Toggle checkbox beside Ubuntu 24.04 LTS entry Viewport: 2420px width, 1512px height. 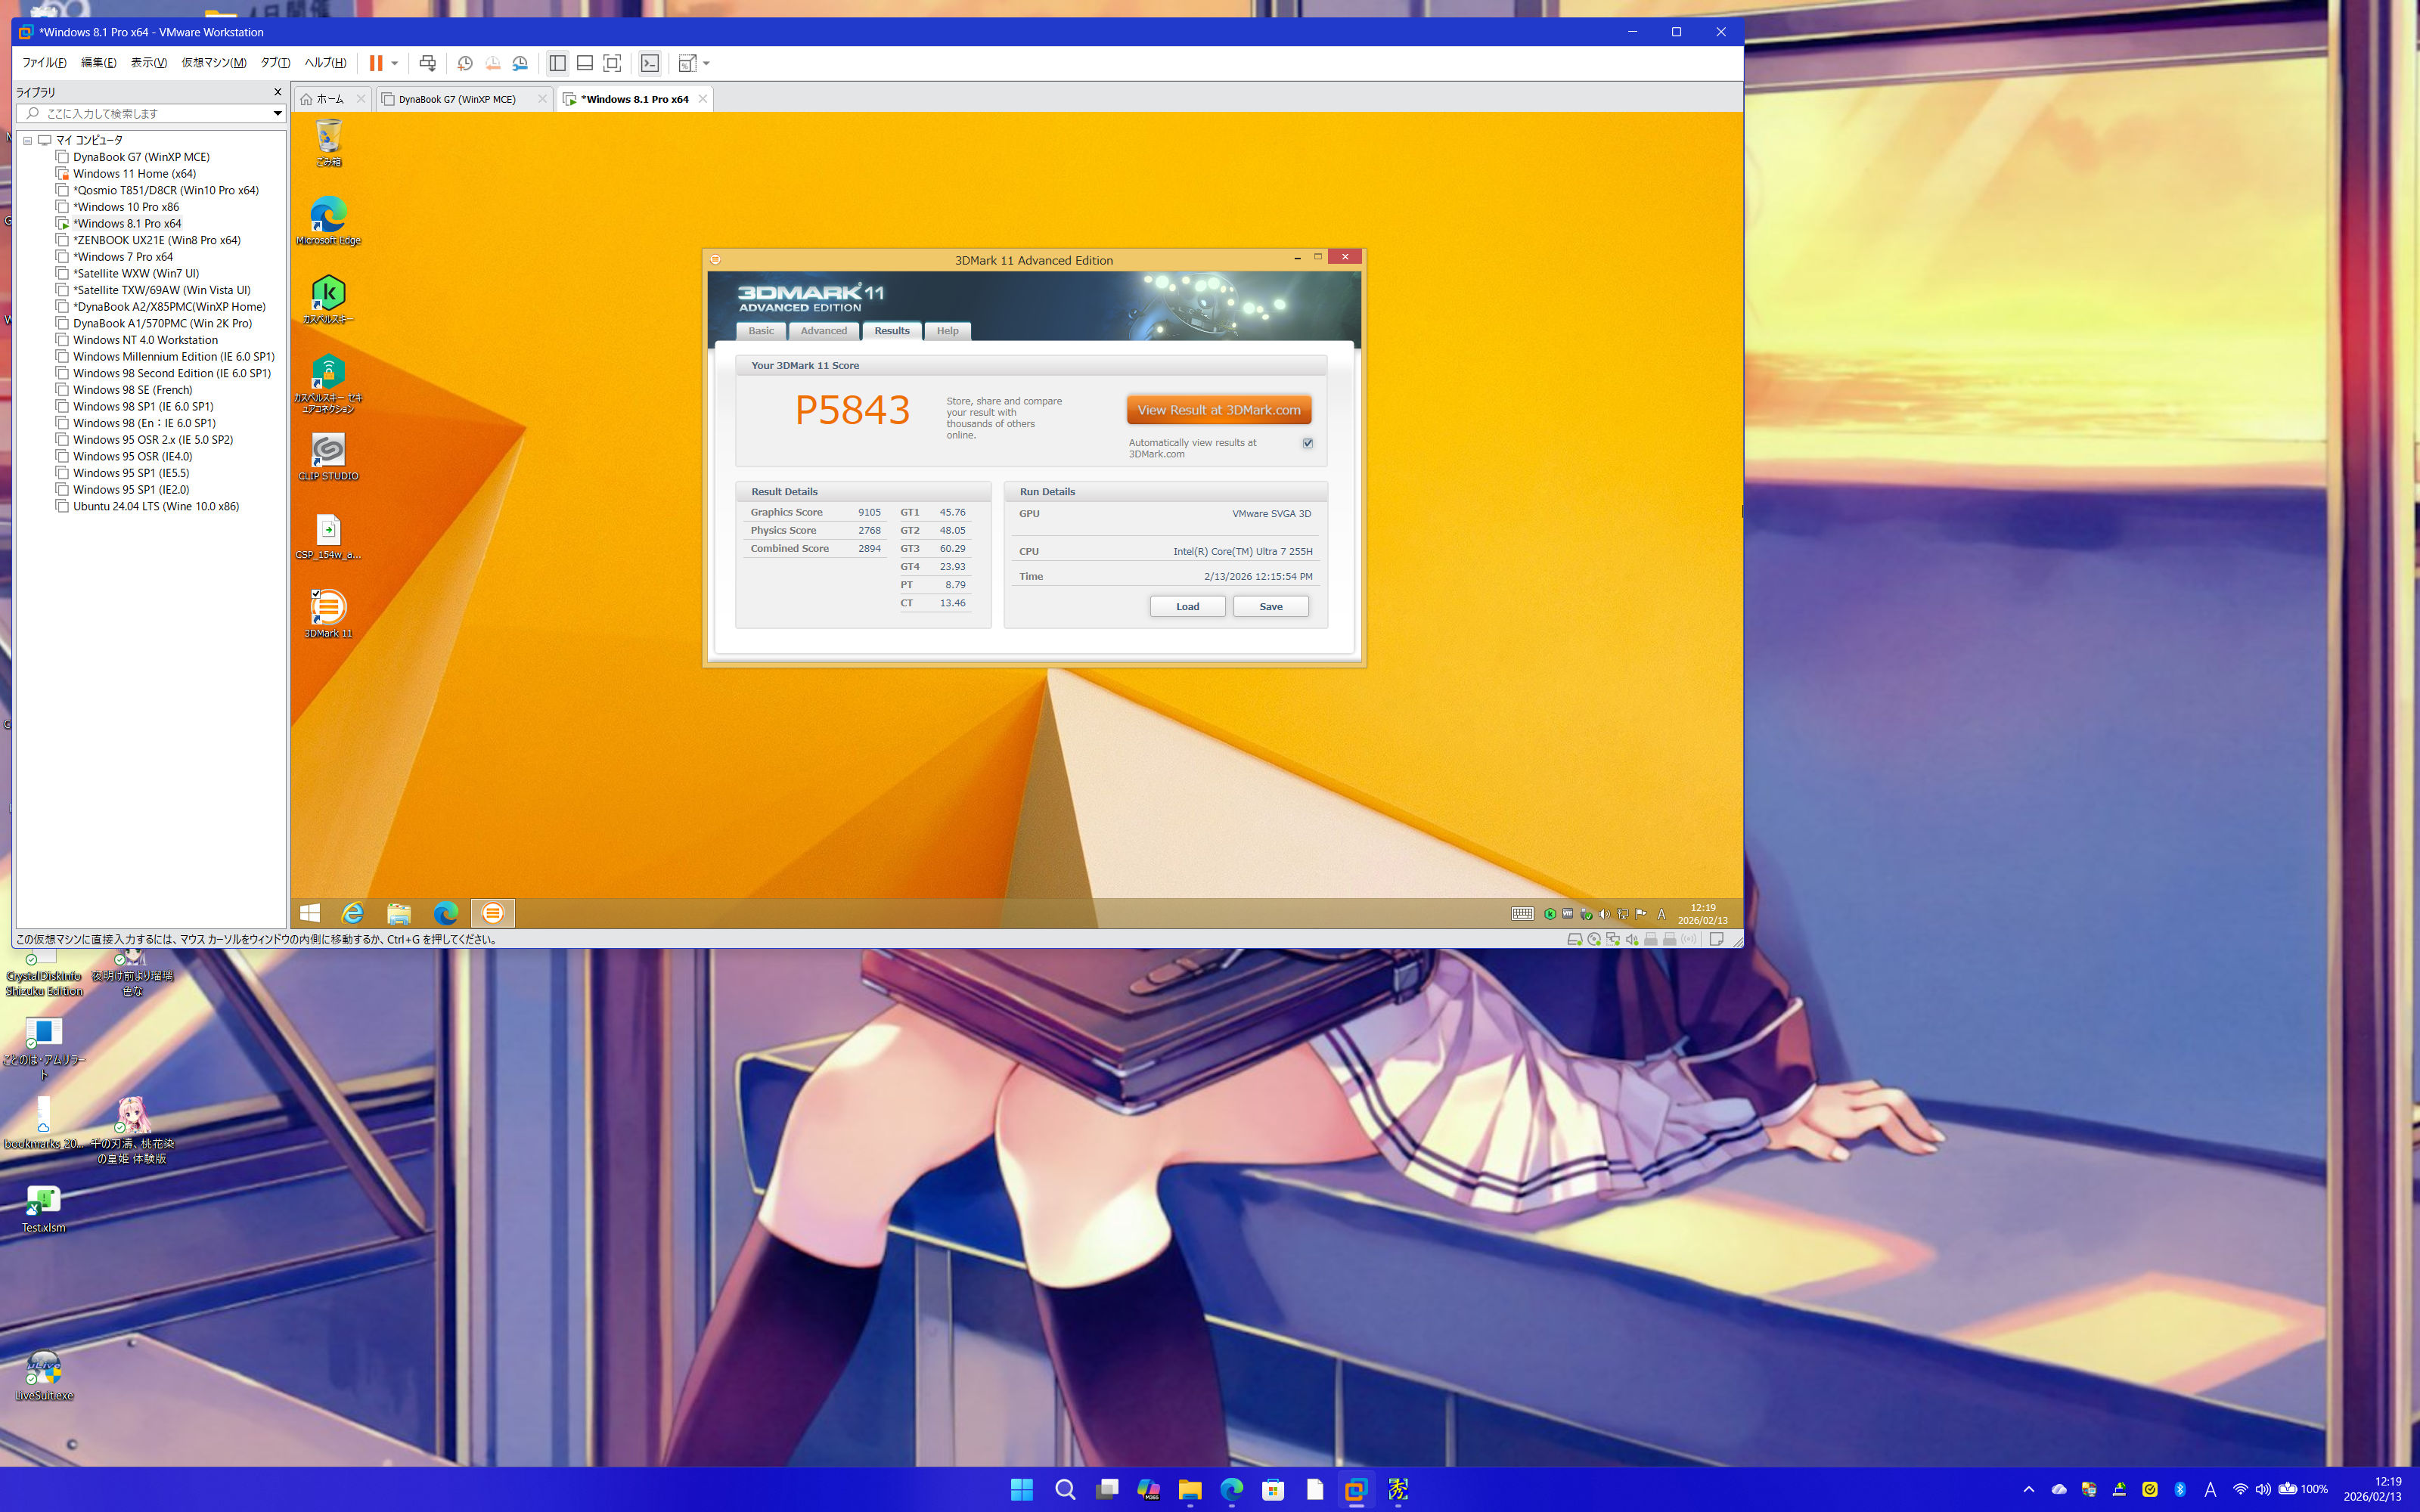tap(62, 507)
